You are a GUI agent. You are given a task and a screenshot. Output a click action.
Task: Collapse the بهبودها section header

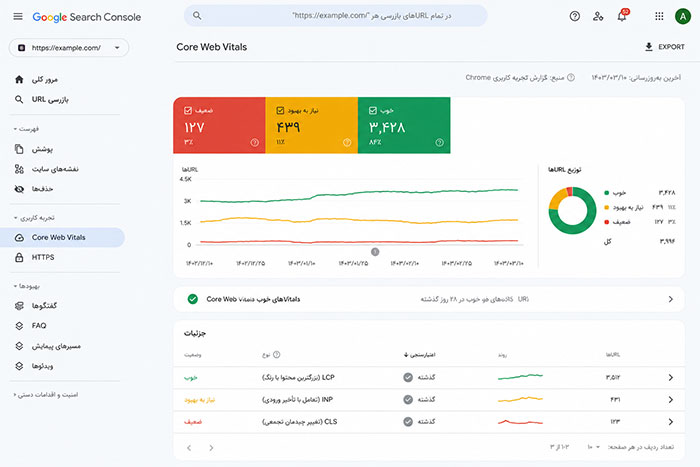(27, 286)
